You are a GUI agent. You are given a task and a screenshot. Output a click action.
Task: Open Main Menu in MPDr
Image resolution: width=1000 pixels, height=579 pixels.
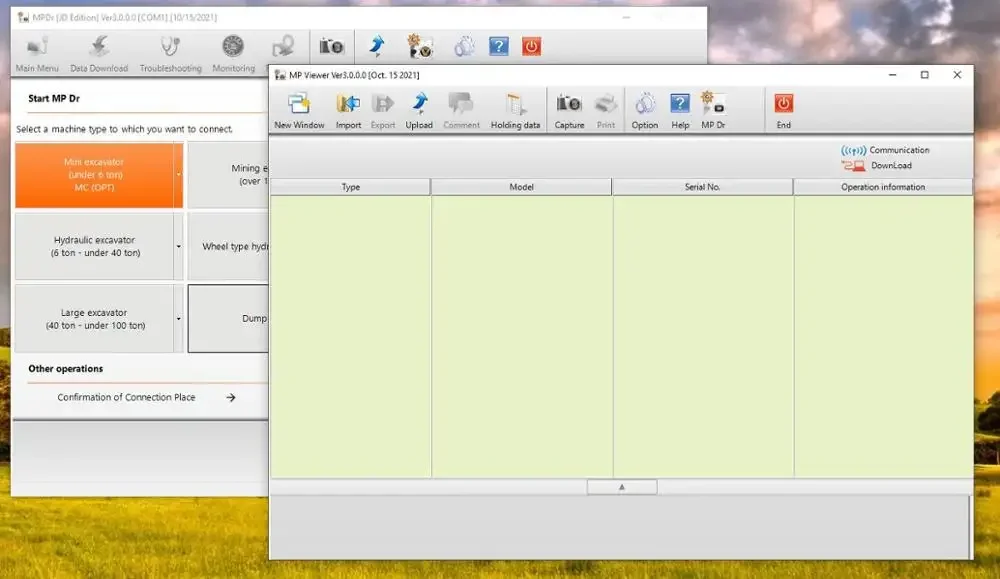point(36,46)
